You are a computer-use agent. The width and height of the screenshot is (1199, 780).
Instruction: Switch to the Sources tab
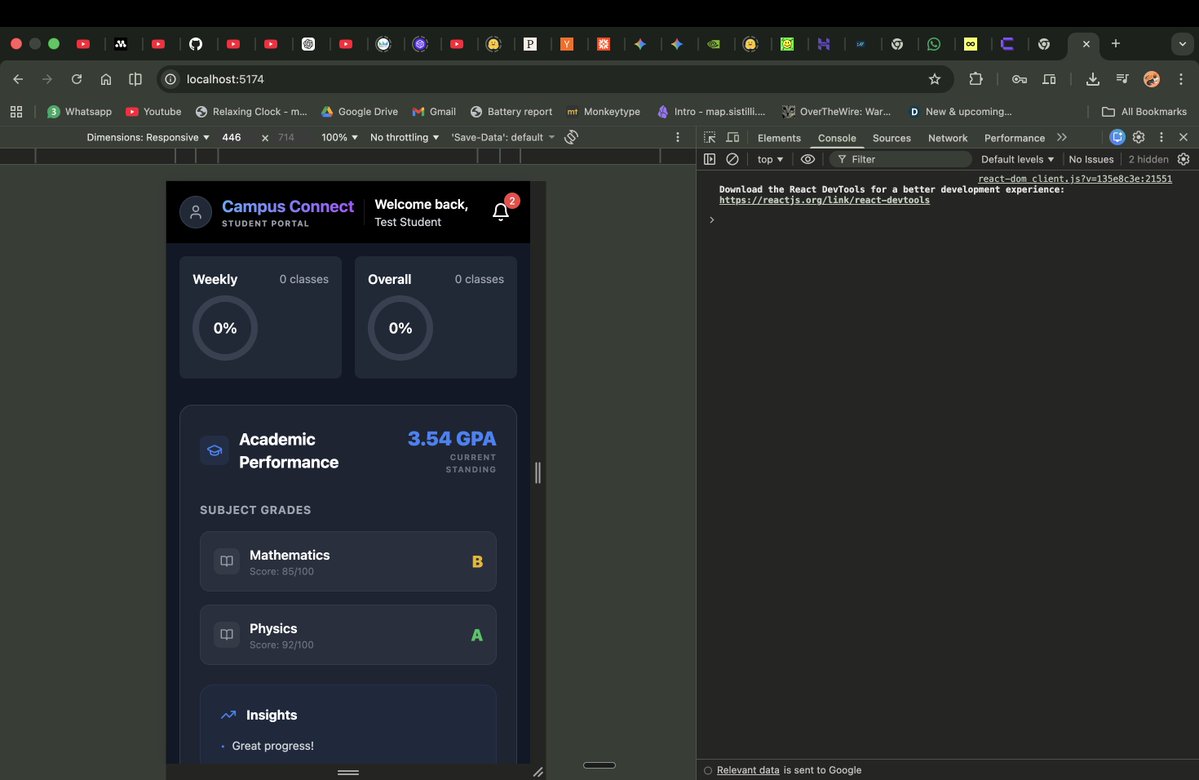tap(892, 138)
